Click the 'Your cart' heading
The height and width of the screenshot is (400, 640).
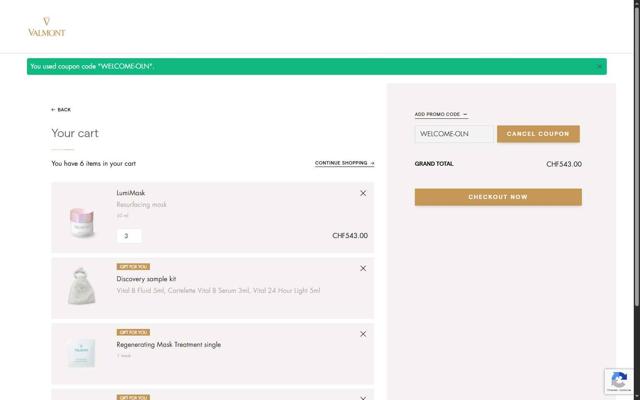pyautogui.click(x=75, y=133)
